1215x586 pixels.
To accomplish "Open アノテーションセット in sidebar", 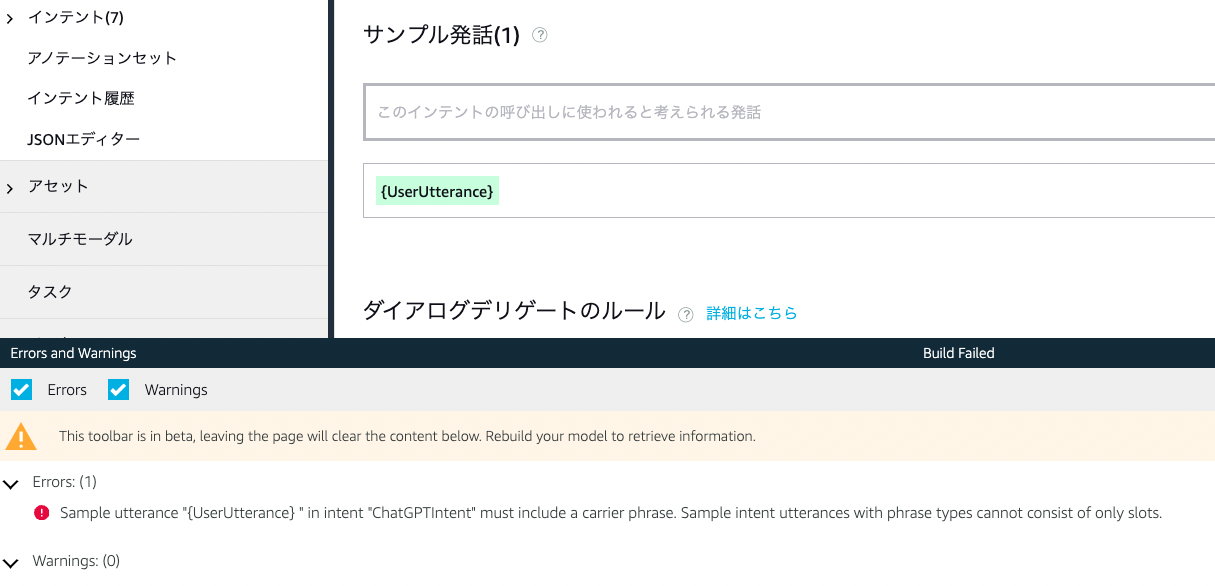I will point(101,58).
